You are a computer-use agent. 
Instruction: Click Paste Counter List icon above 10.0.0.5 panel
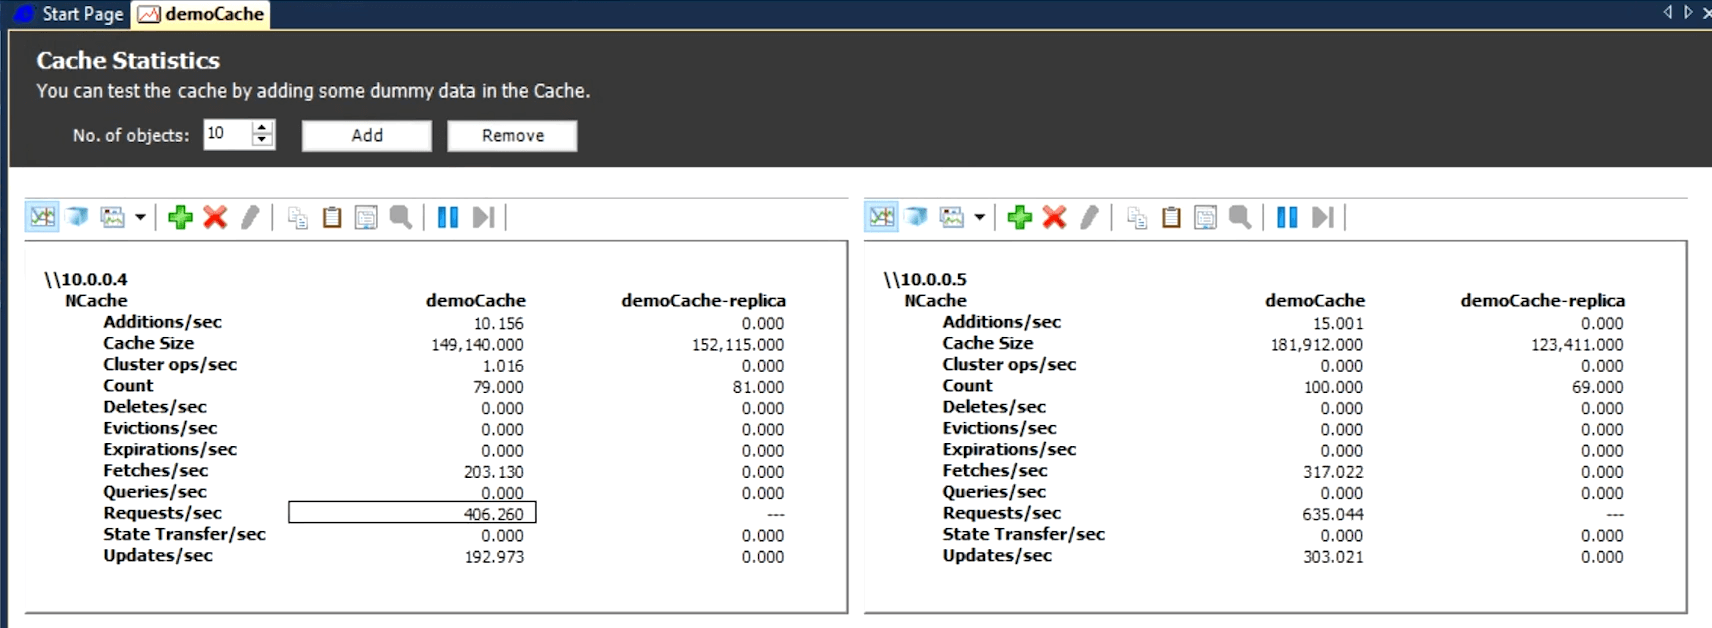coord(1171,217)
